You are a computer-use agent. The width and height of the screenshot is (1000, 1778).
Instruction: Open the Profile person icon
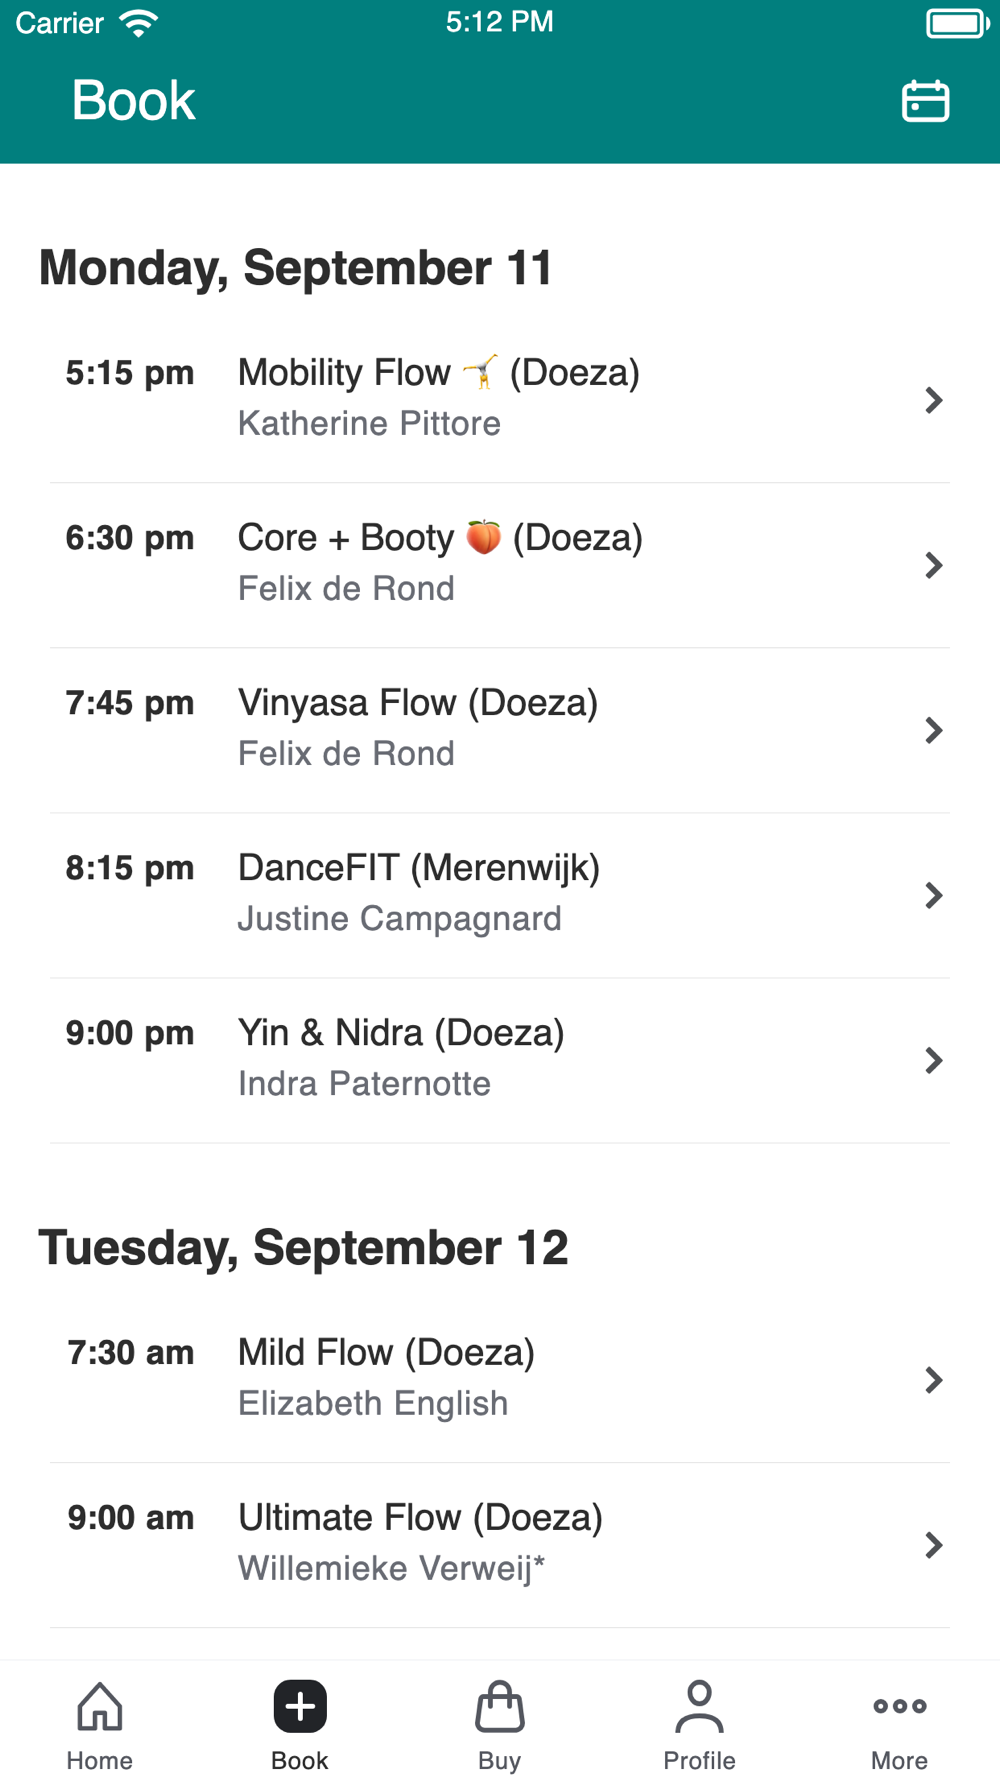click(x=699, y=1706)
